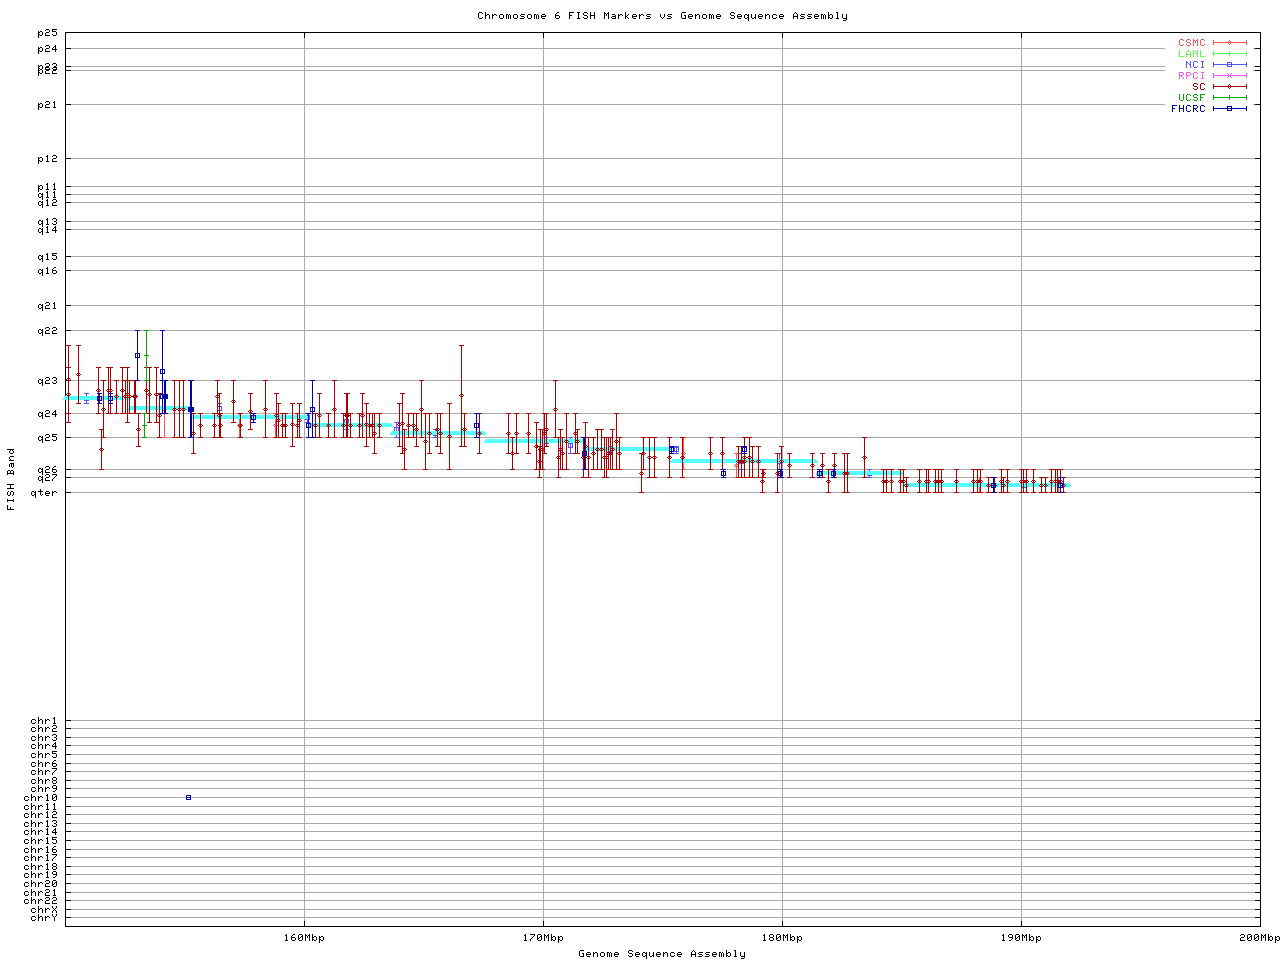Click the RPCI magenta legend marker
Viewport: 1280px width, 960px height.
[x=1229, y=76]
